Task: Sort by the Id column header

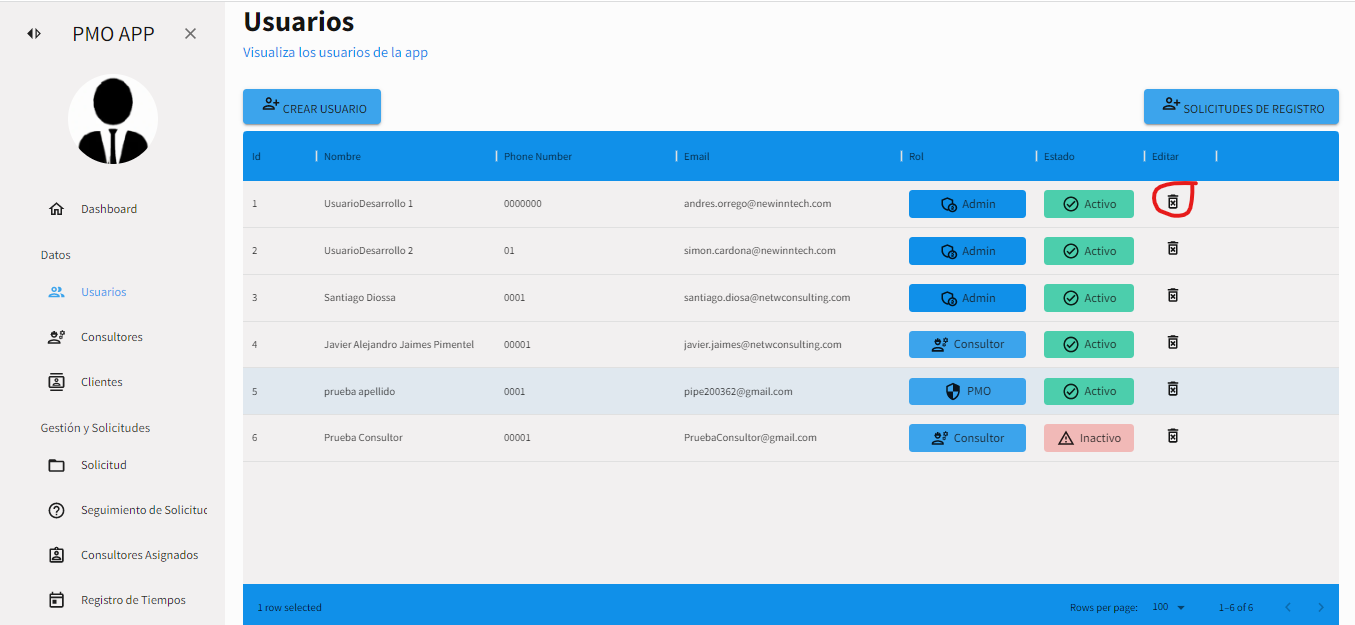Action: 257,156
